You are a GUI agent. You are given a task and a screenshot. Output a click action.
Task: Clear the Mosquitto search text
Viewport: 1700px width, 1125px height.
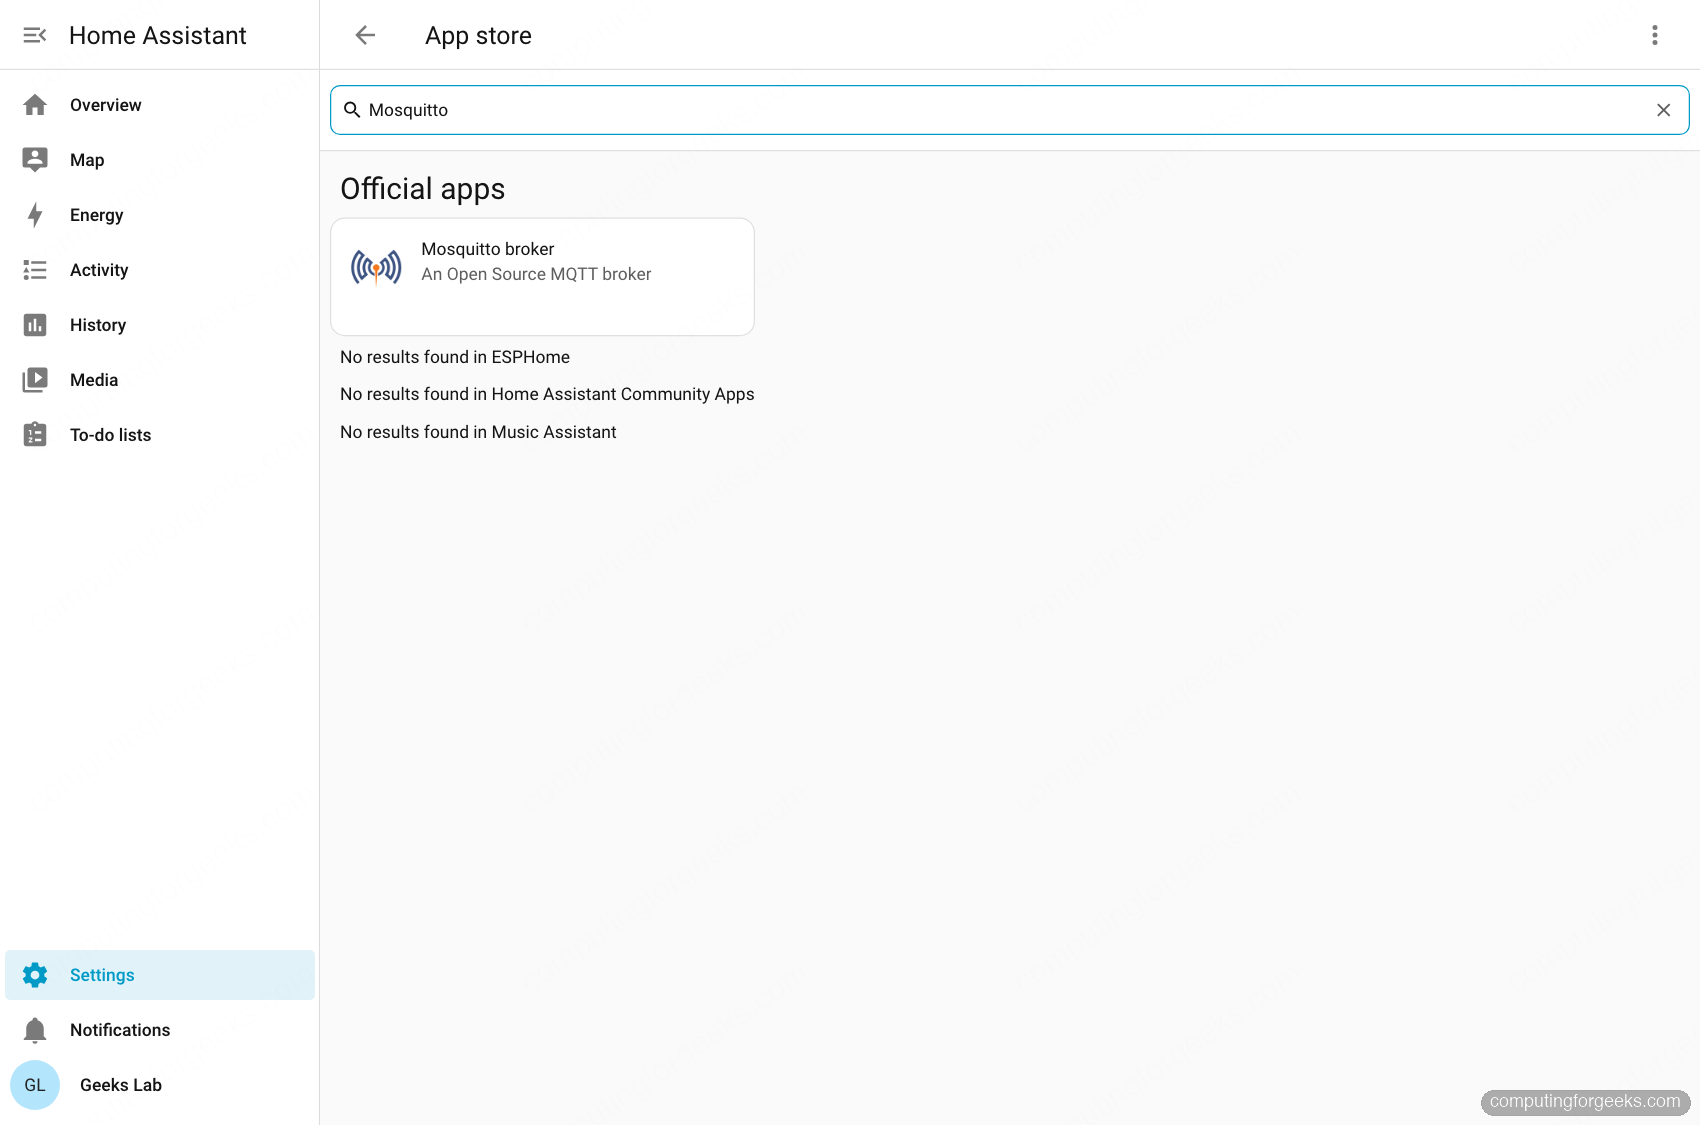1664,110
